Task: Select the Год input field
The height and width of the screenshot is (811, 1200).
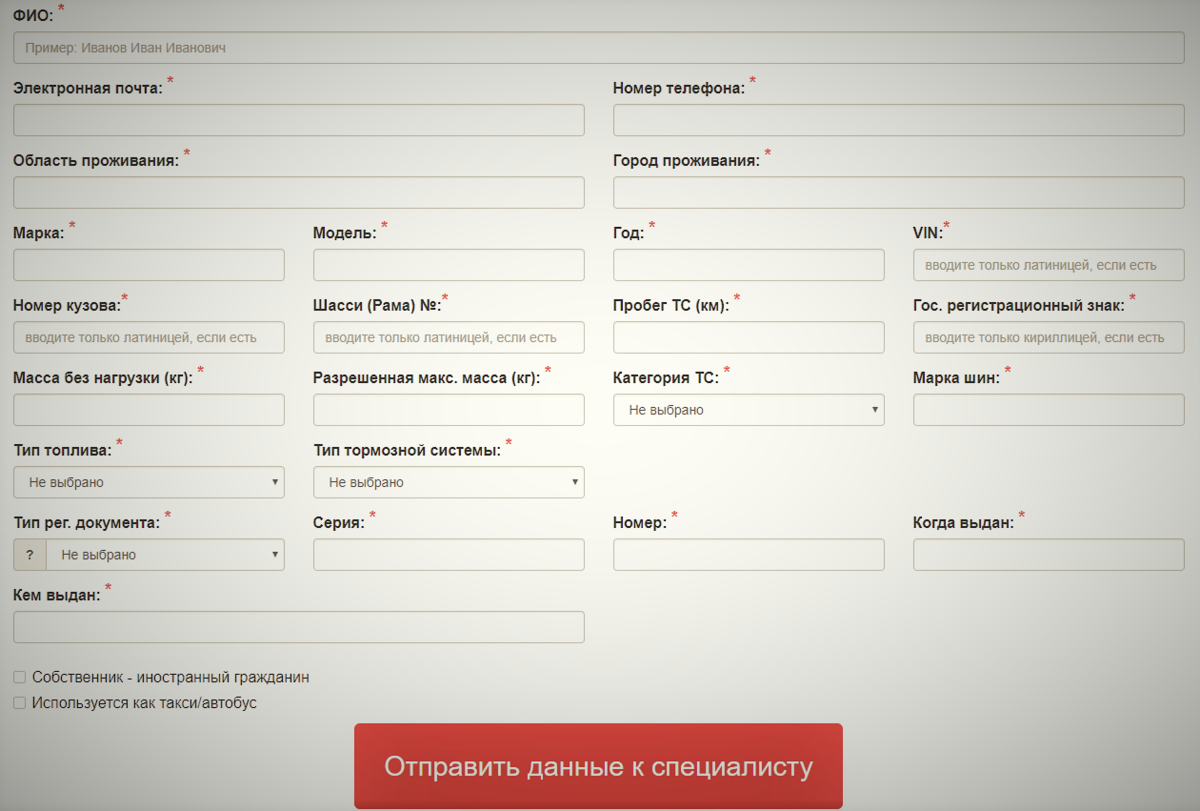Action: (749, 265)
